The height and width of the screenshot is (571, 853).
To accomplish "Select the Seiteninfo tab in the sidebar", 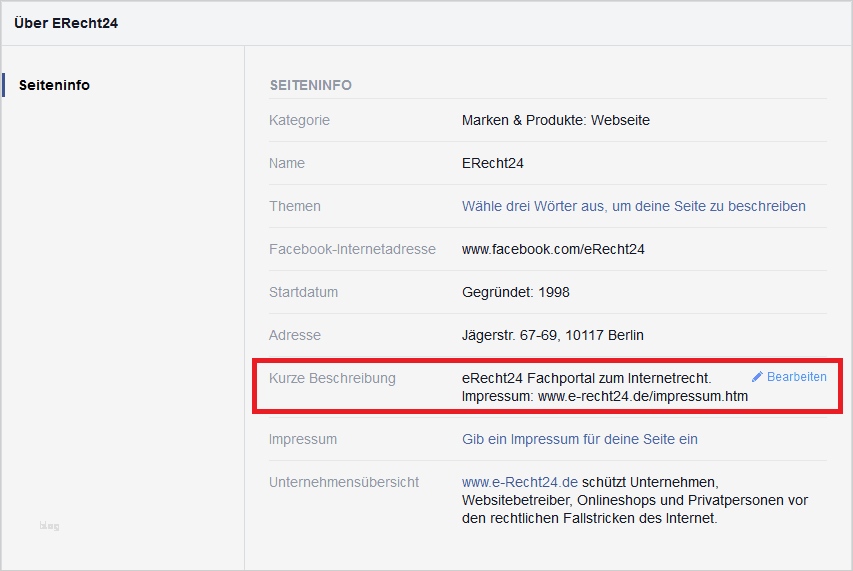I will (x=54, y=85).
